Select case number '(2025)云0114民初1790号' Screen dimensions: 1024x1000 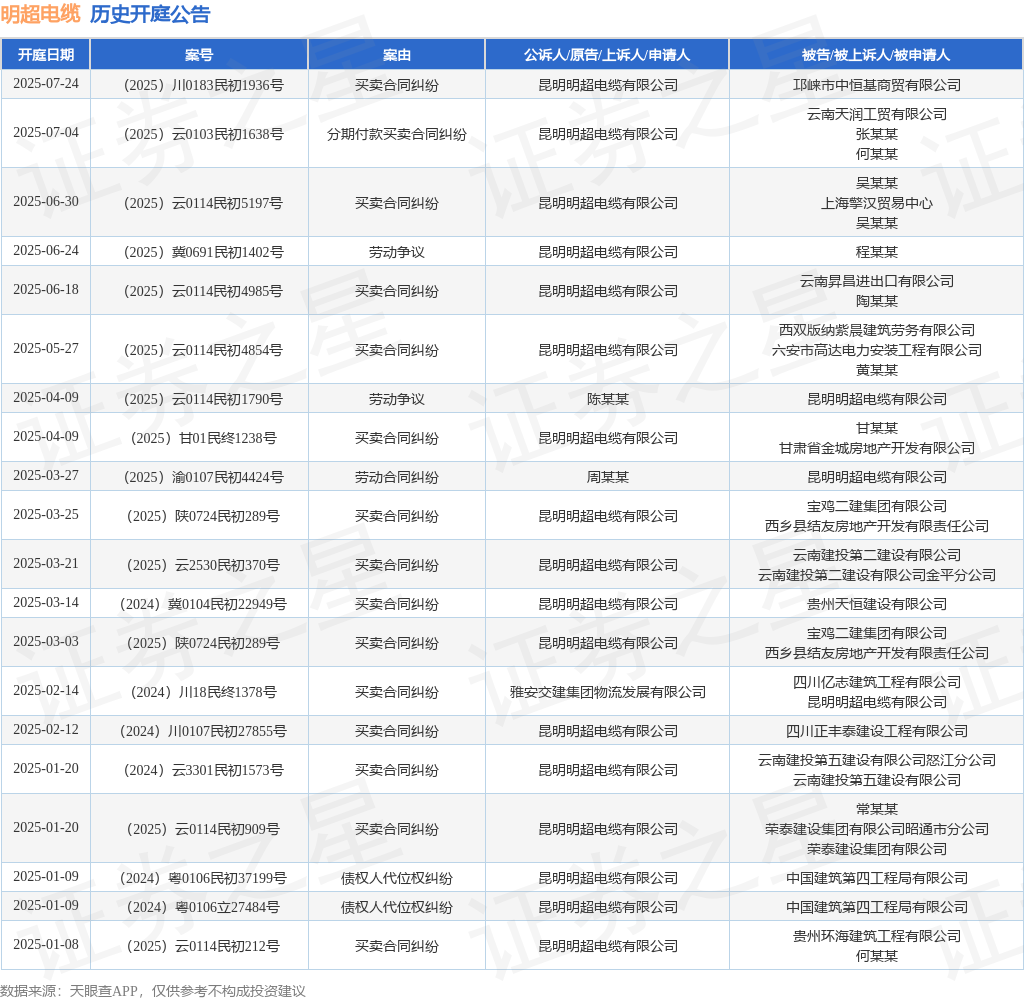click(x=203, y=399)
